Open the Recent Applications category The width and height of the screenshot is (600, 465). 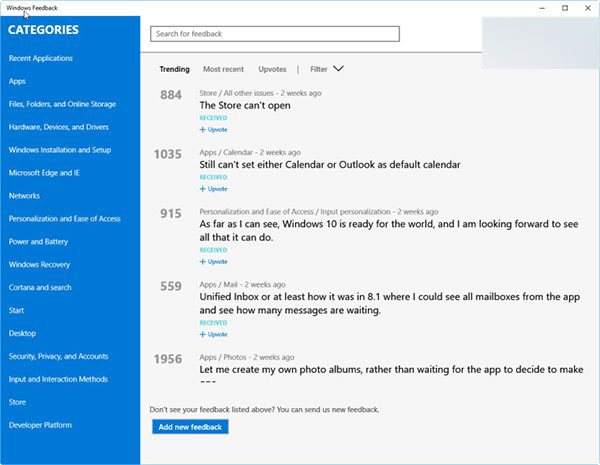click(x=41, y=58)
